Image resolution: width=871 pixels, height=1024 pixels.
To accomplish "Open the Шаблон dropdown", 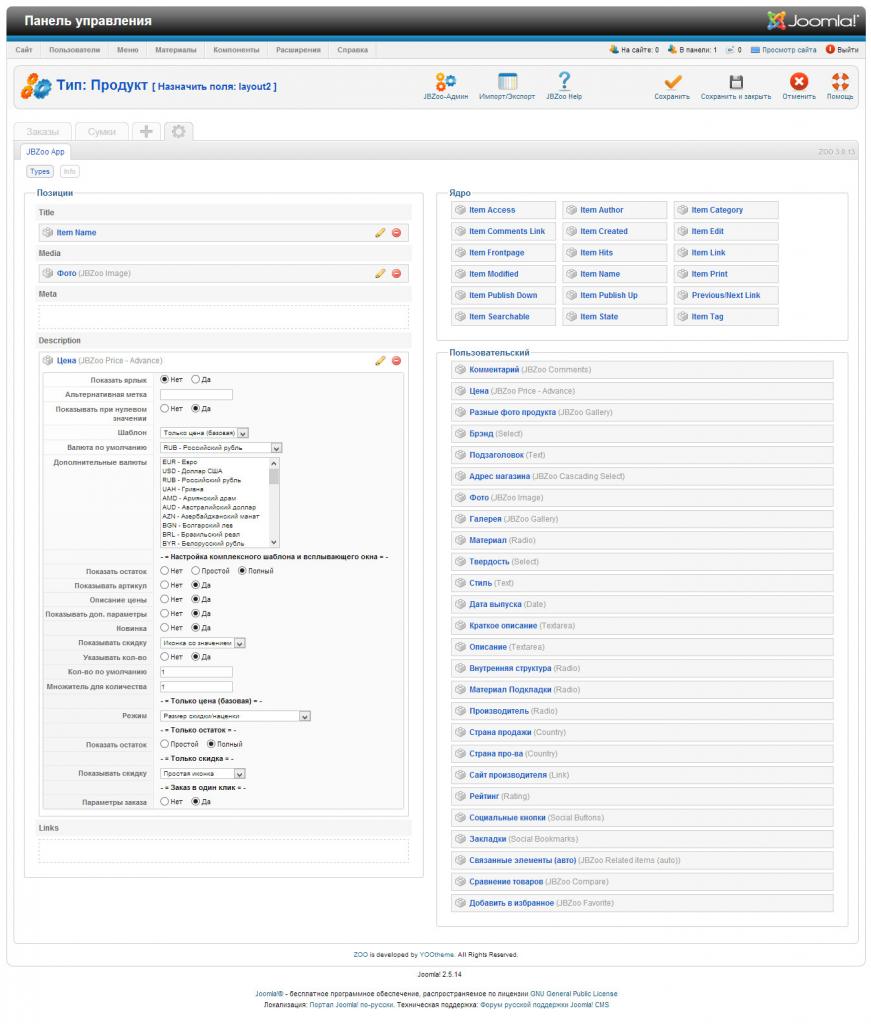I will point(204,432).
